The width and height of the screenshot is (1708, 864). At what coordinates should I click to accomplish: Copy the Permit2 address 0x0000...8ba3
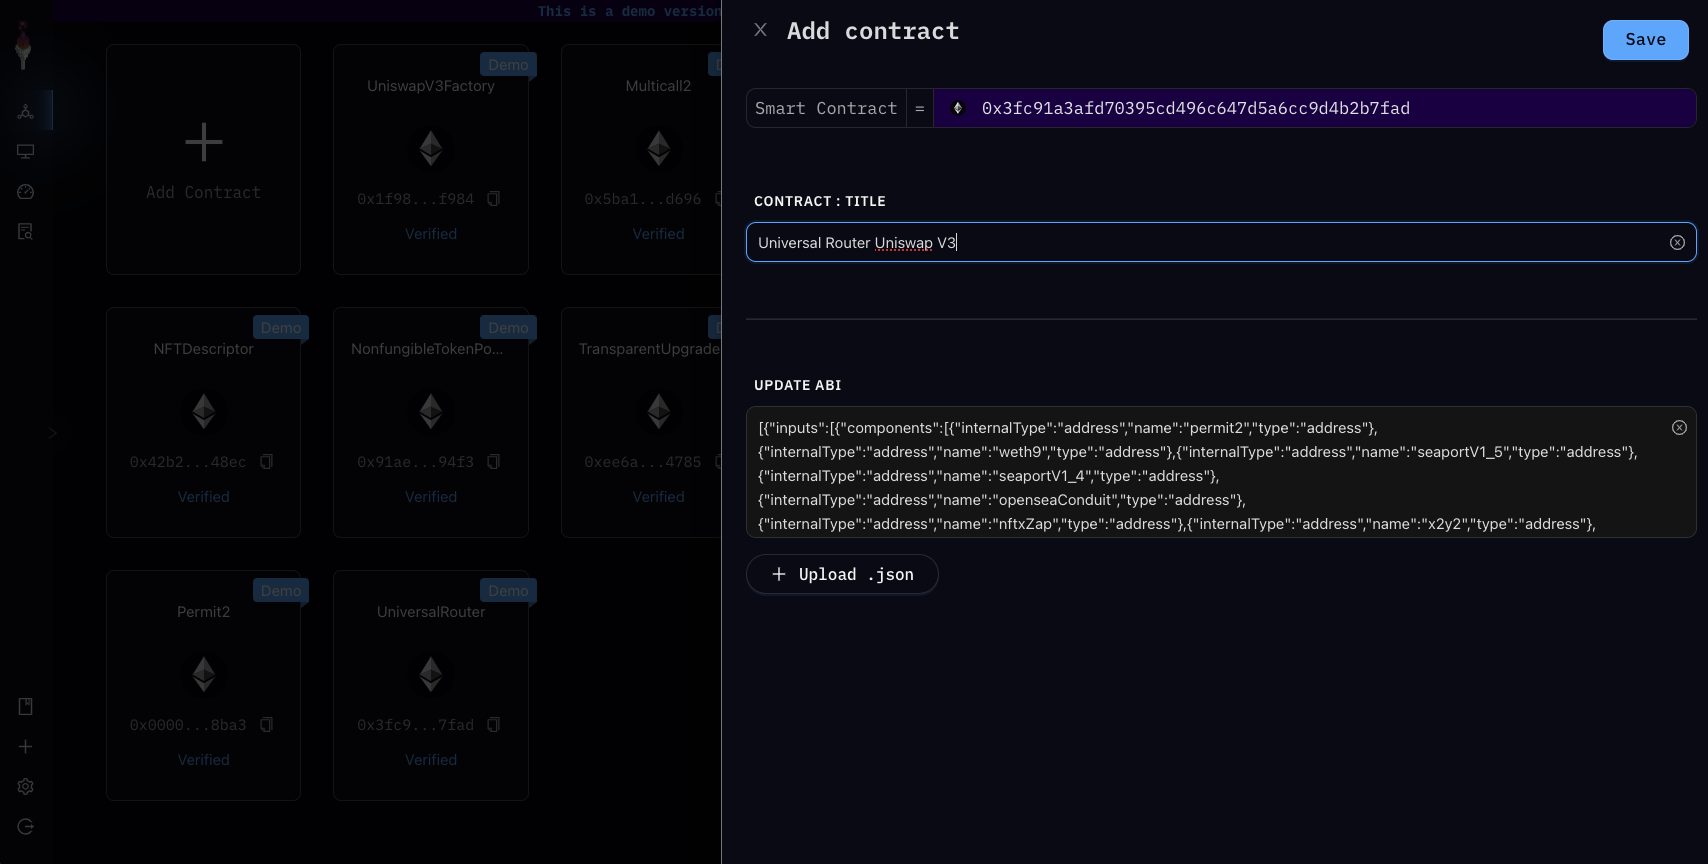(x=266, y=725)
